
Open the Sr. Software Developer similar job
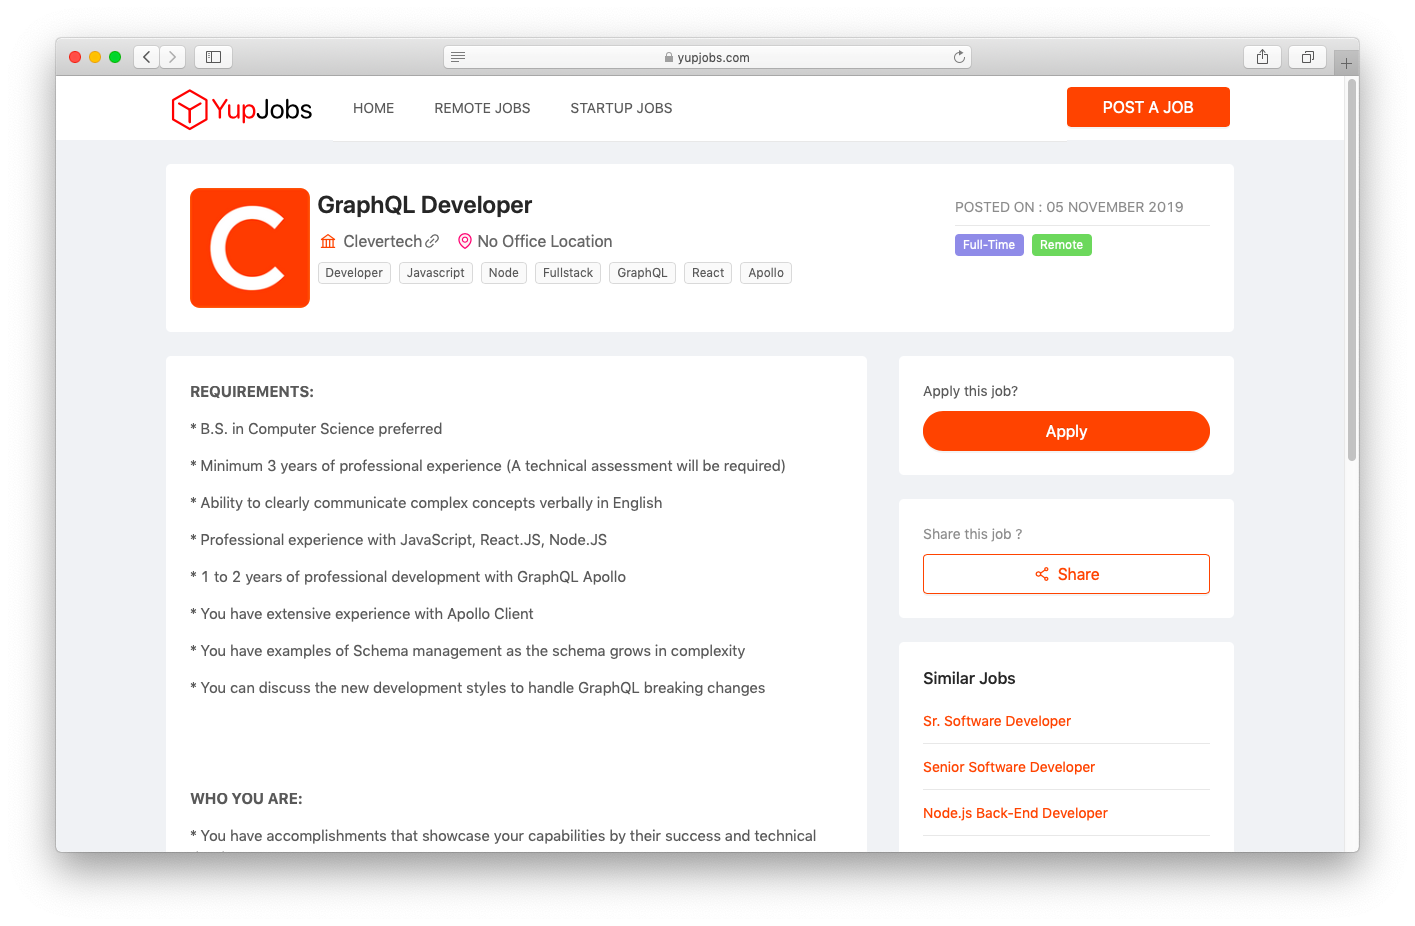click(x=997, y=721)
